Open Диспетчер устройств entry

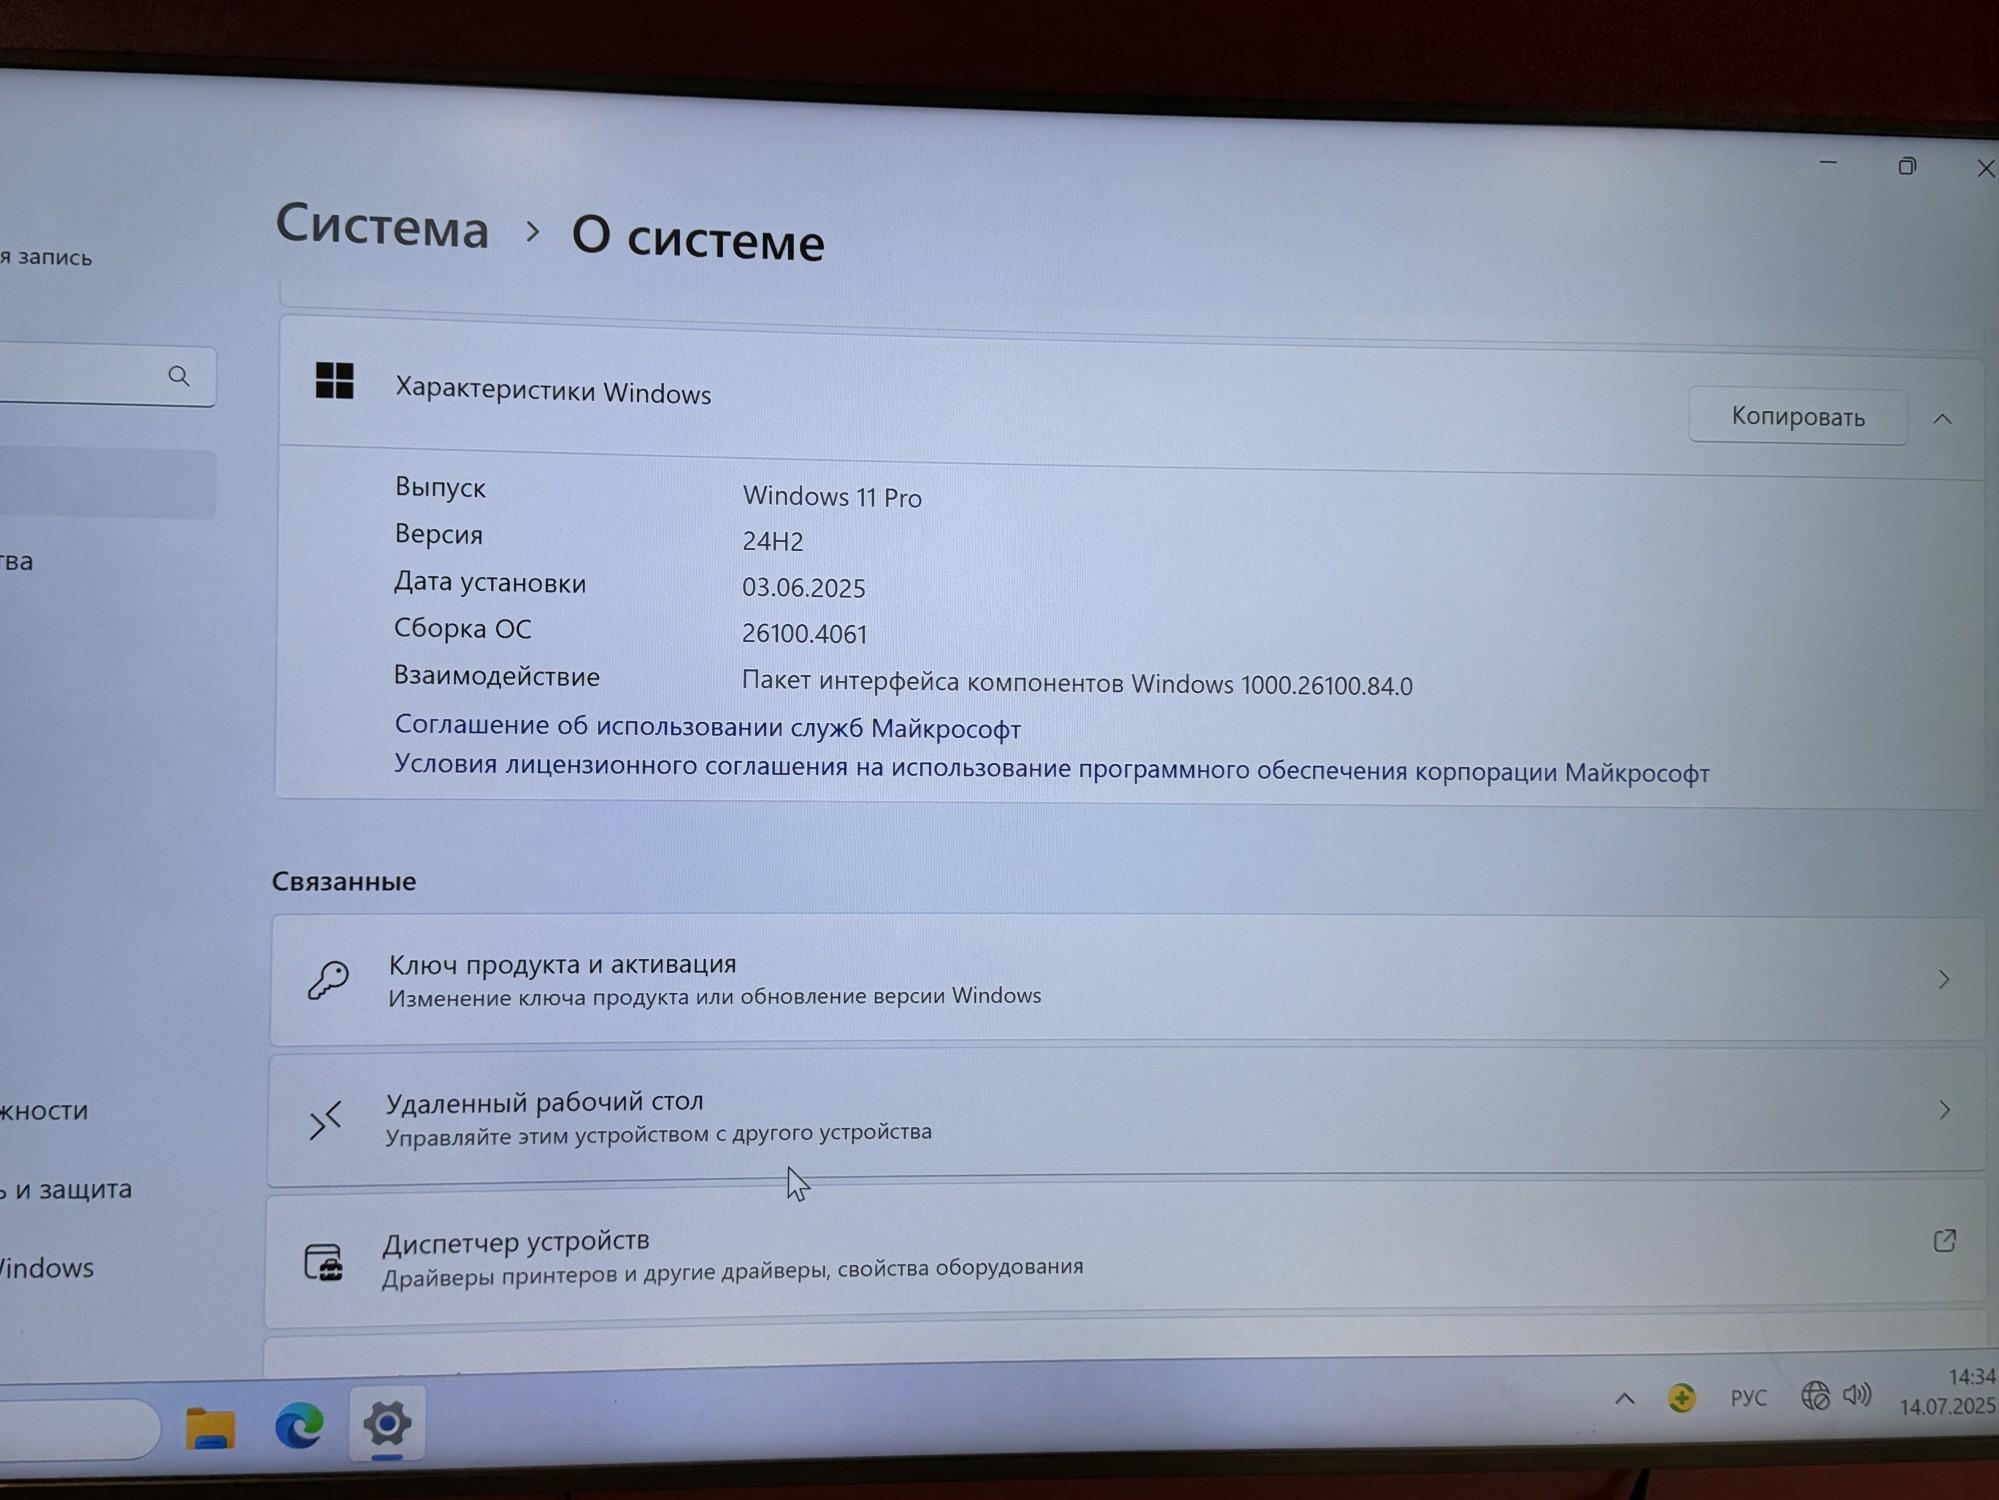click(1124, 1252)
